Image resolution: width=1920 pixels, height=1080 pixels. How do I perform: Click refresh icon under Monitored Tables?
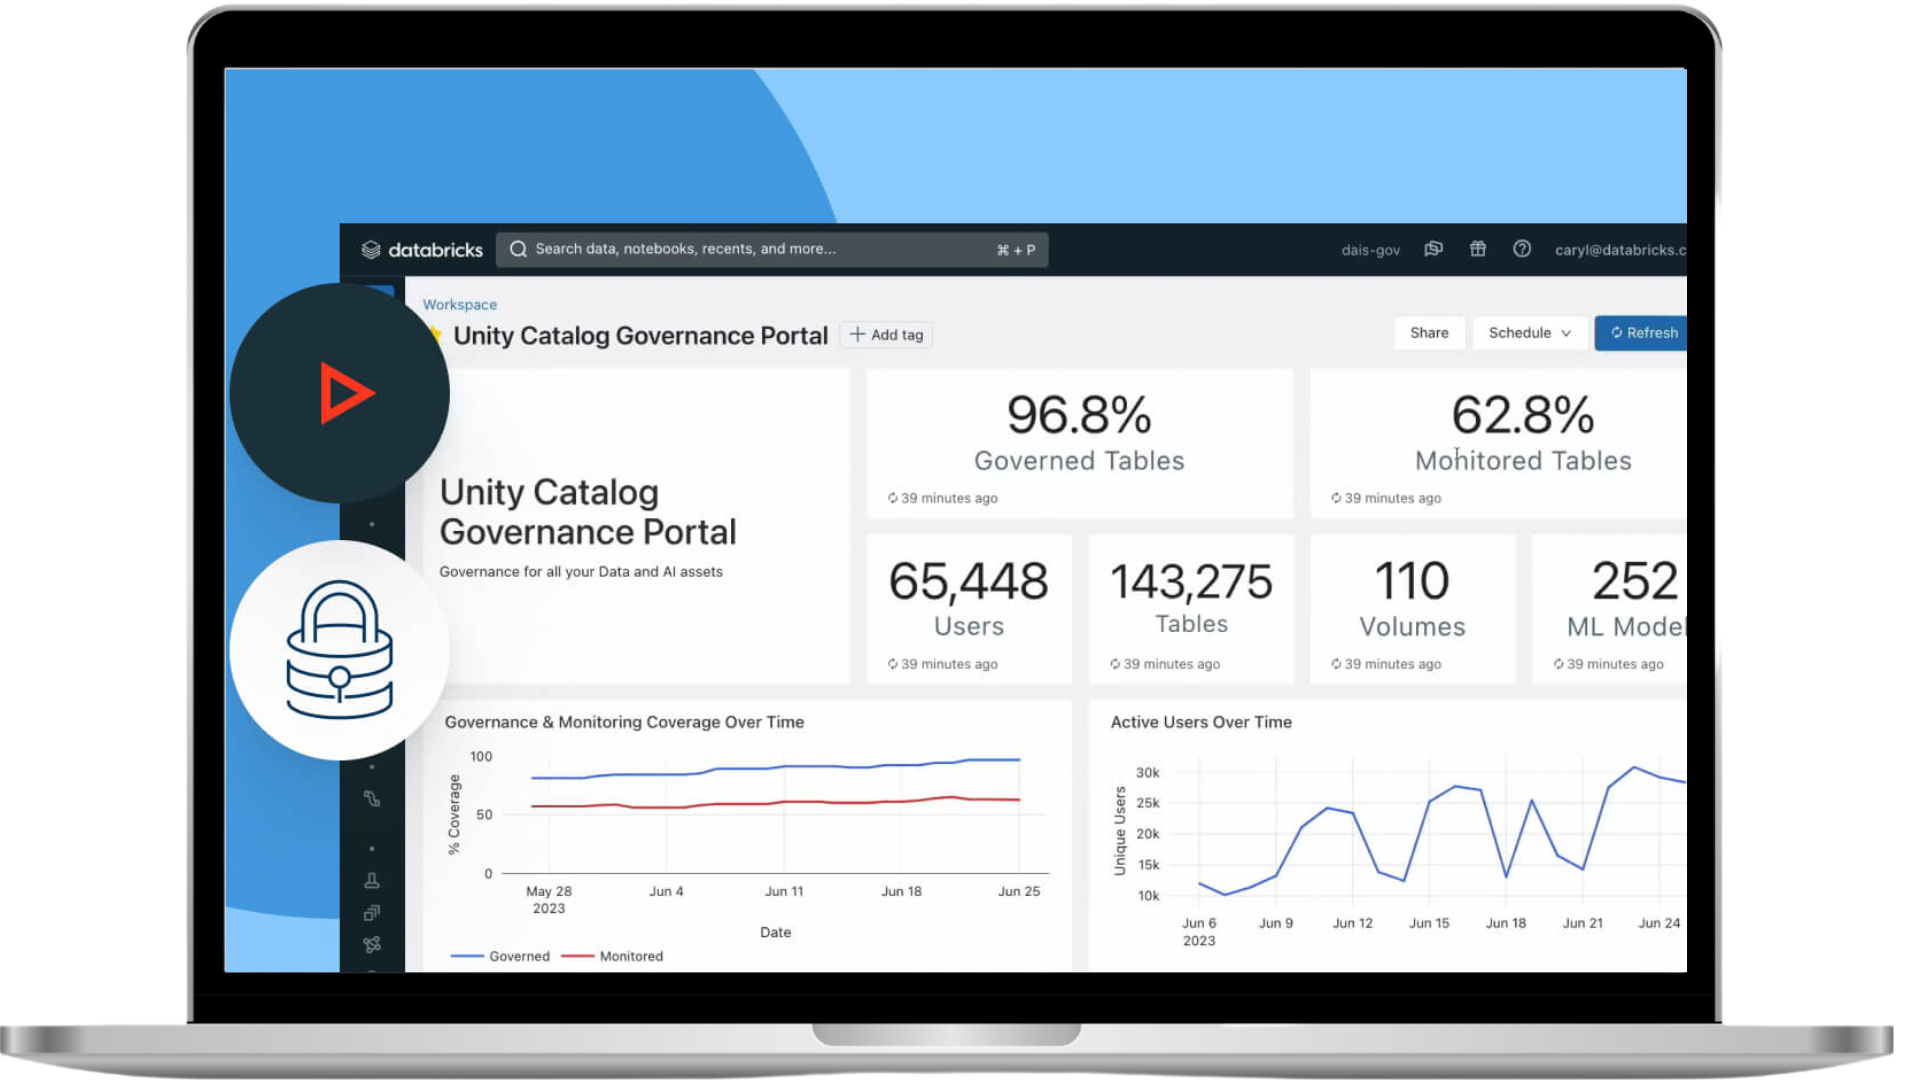click(1336, 498)
